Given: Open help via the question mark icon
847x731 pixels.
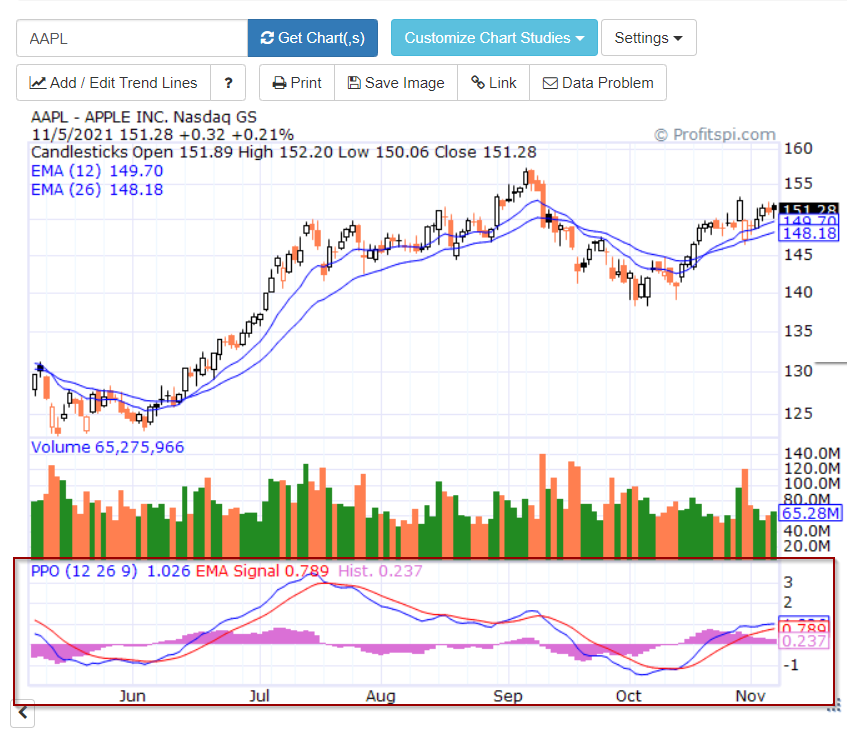Looking at the screenshot, I should (x=228, y=83).
